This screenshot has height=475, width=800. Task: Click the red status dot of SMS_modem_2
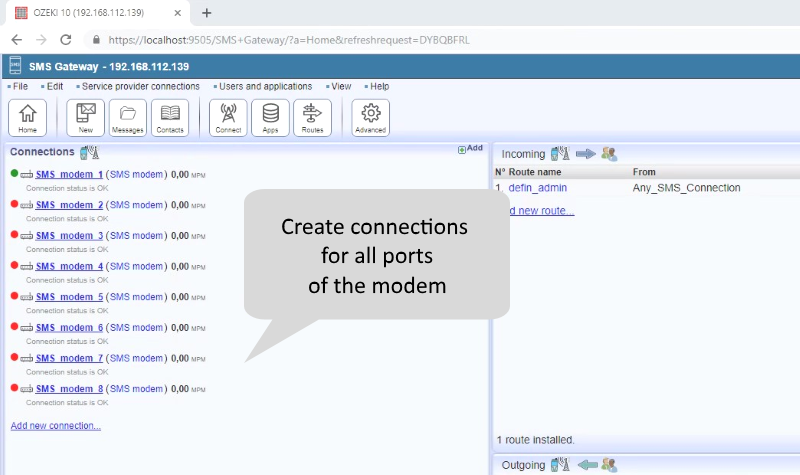(x=14, y=204)
